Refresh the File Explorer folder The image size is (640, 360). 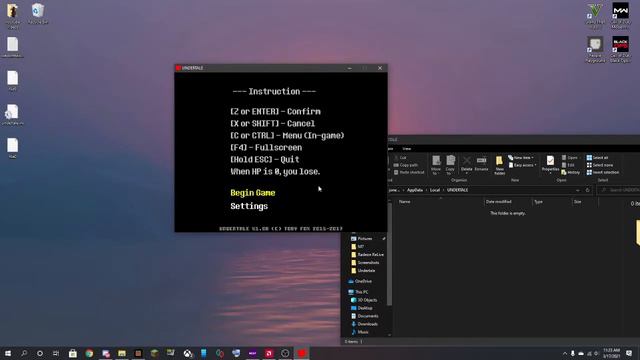point(588,190)
